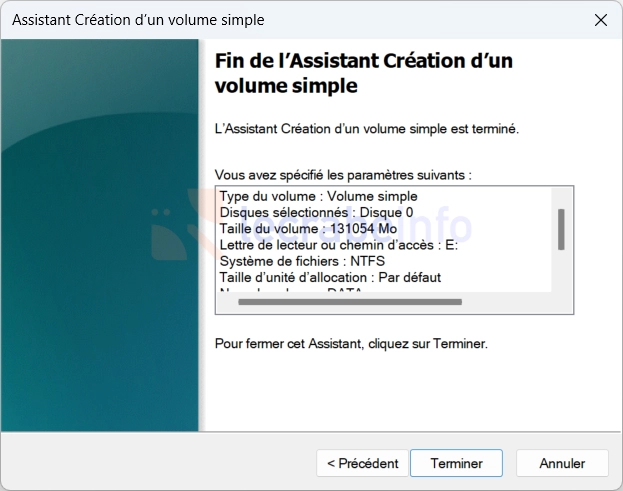Click vertical scrollbar track below the thumb
Image resolution: width=623 pixels, height=491 pixels.
tap(561, 272)
